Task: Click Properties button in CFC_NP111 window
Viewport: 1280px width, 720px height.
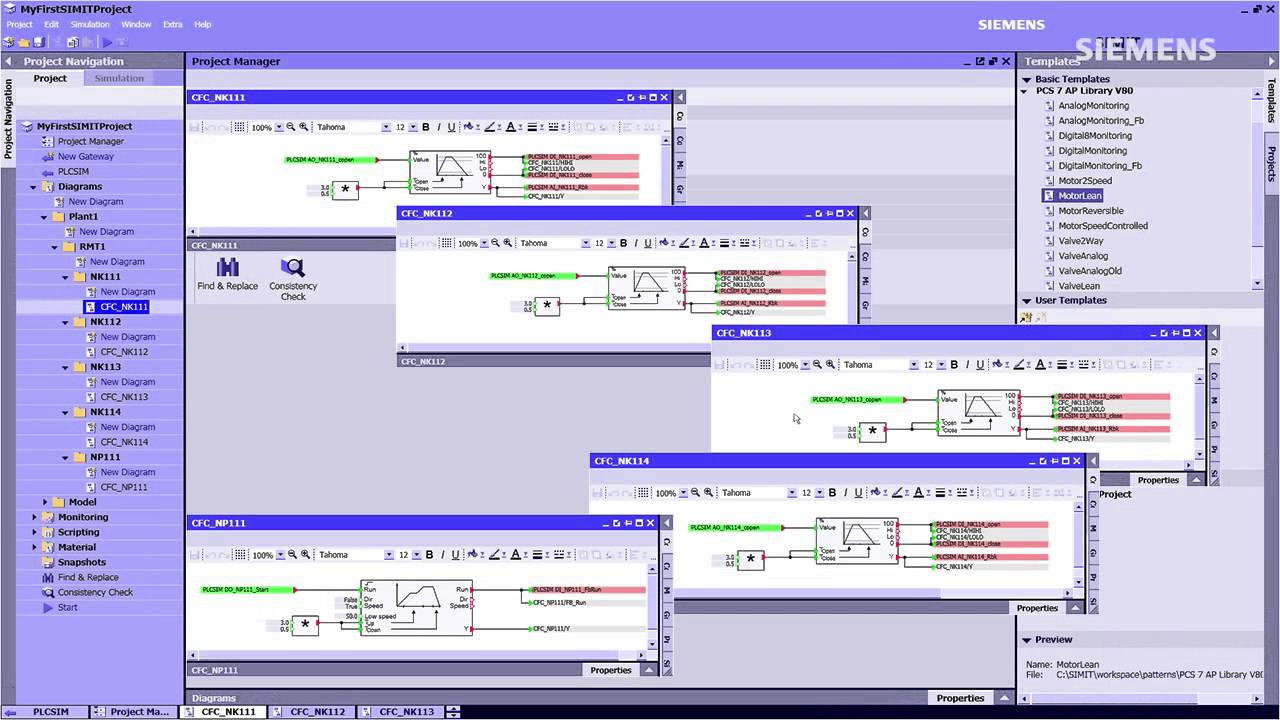Action: point(611,670)
